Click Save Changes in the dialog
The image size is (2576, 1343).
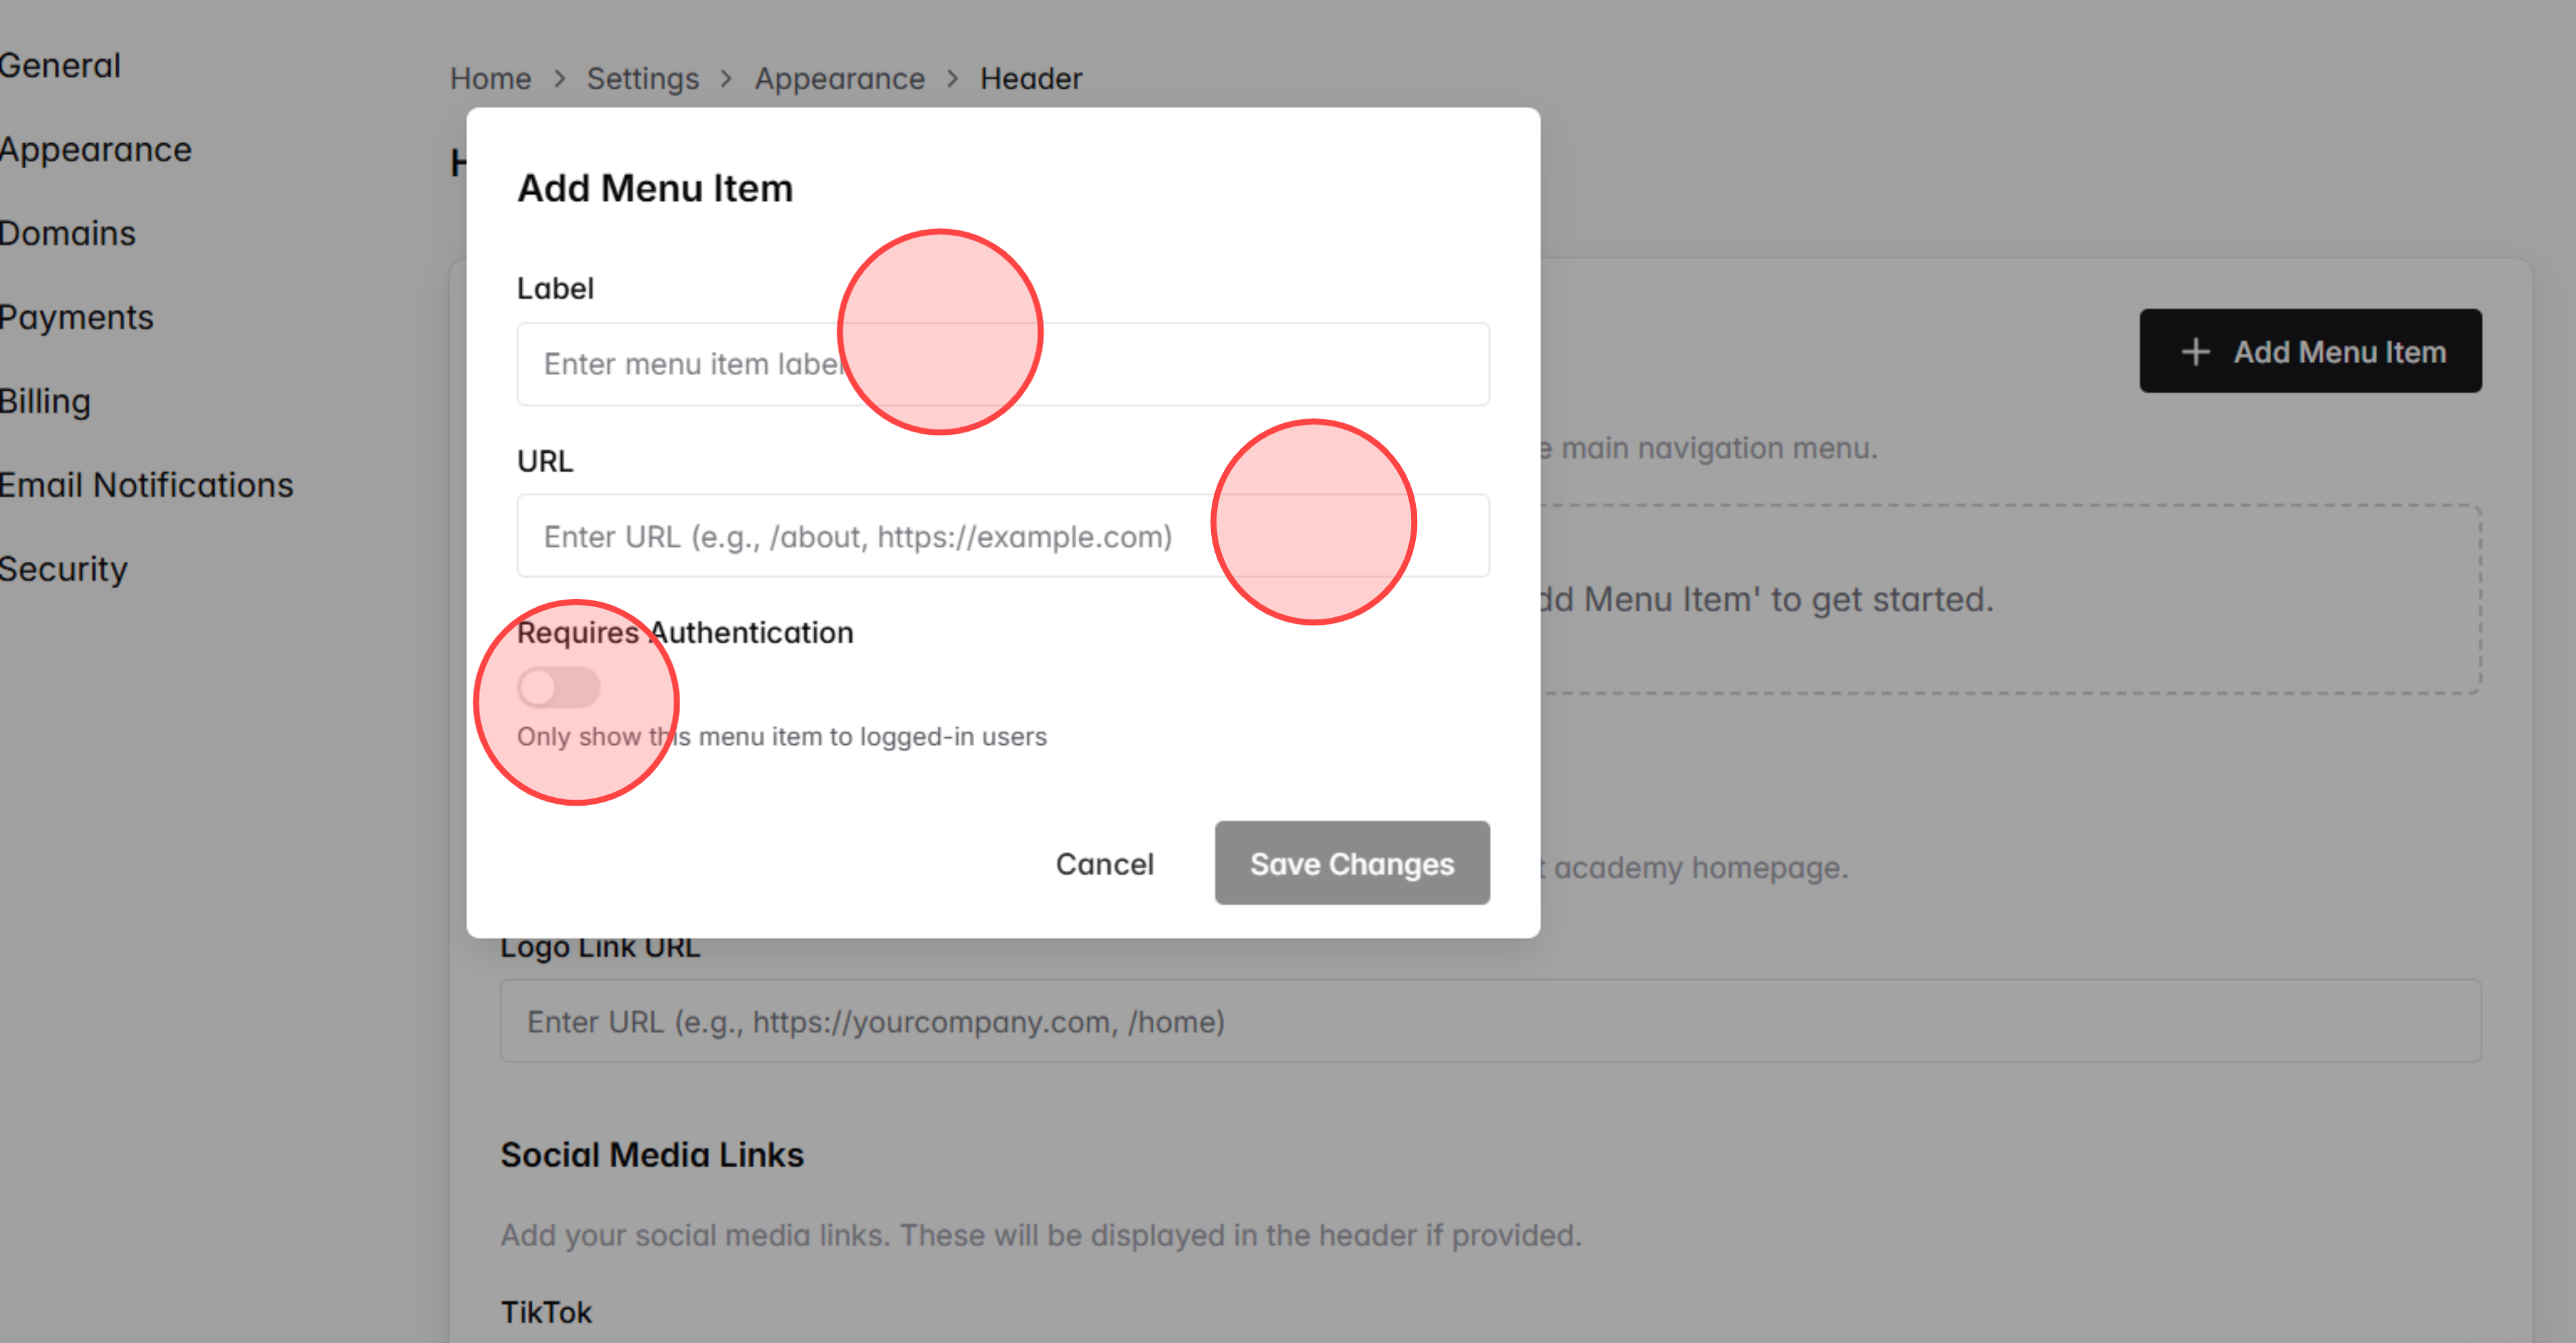tap(1352, 863)
